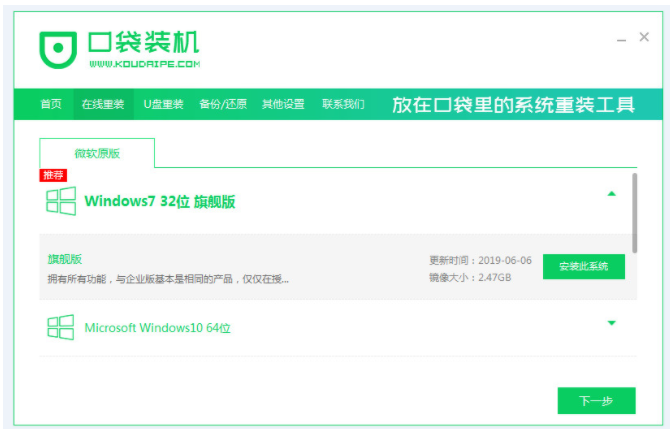Expand the Microsoft Windows10 64位 section arrow

pos(611,323)
